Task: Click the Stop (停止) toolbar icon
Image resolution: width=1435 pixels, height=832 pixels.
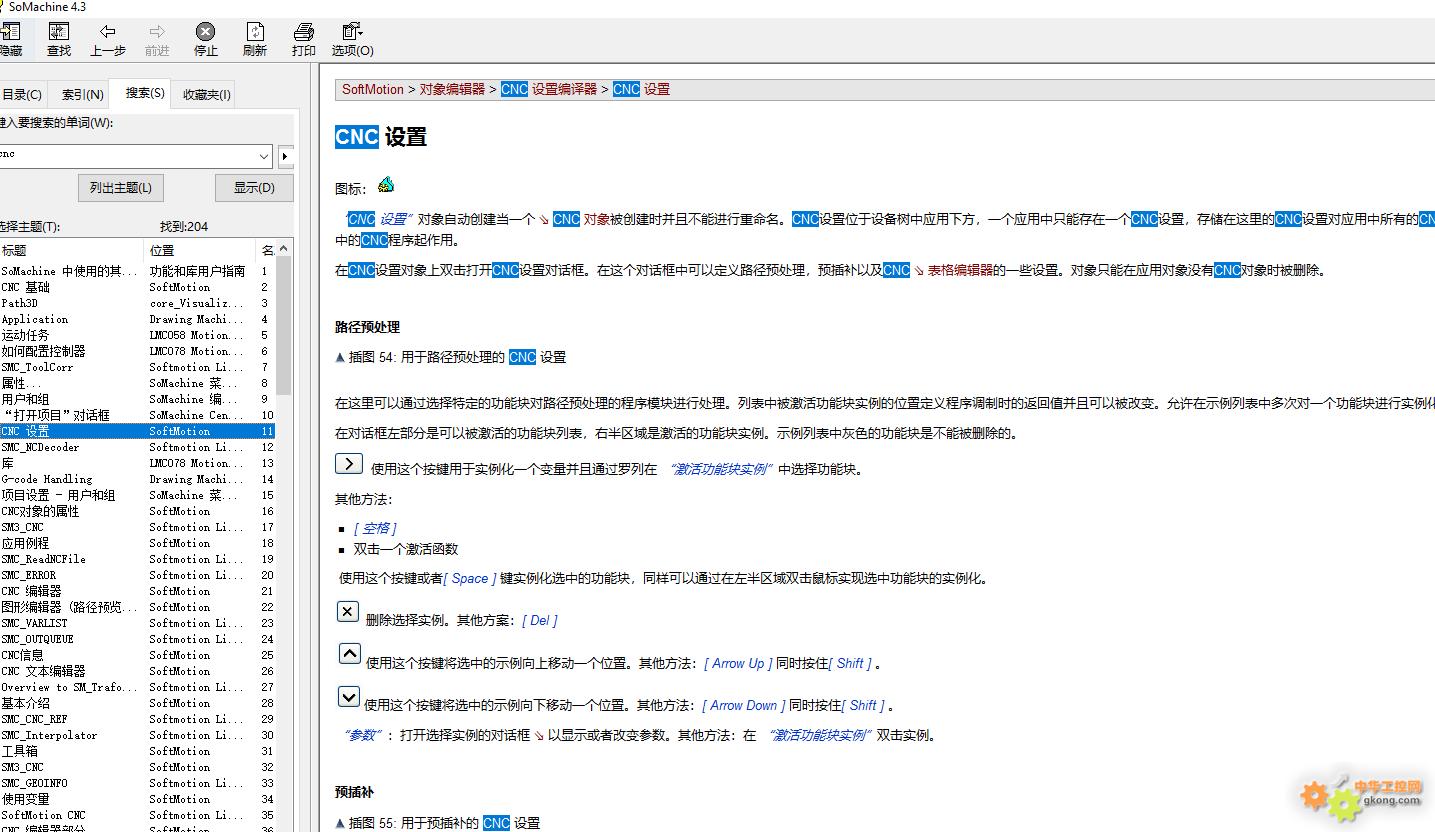Action: [x=205, y=31]
